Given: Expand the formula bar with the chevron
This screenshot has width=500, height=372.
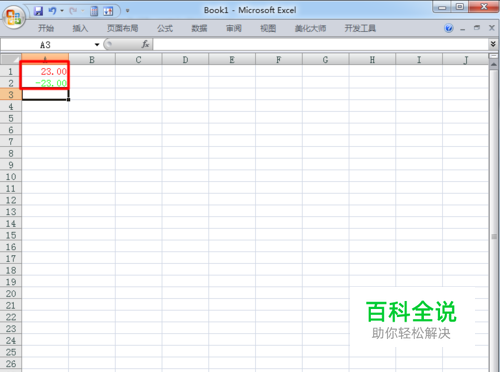Looking at the screenshot, I should tap(494, 44).
